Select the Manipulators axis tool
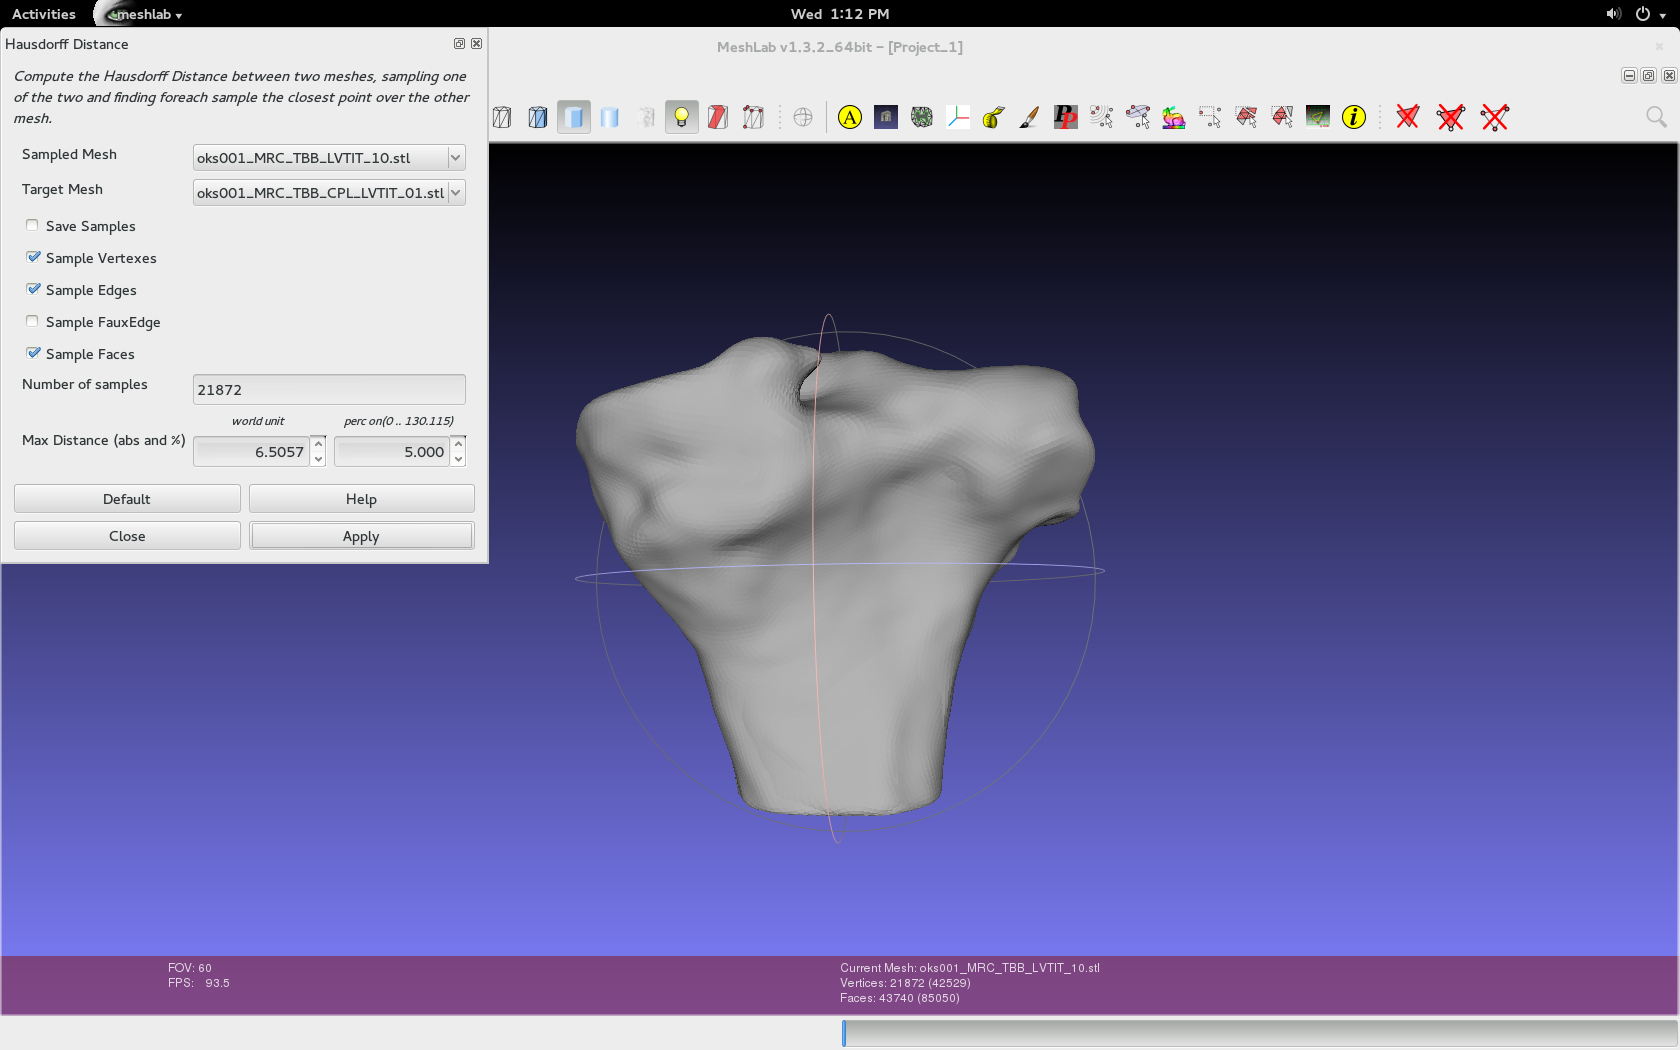 [958, 118]
